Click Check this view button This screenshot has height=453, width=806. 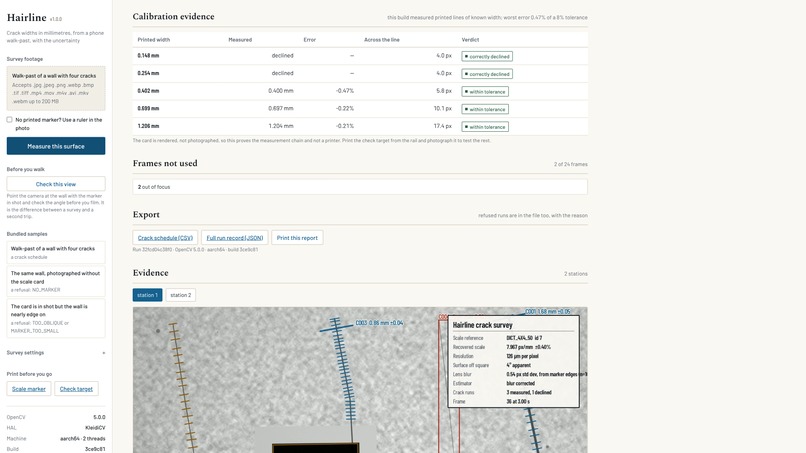(56, 184)
